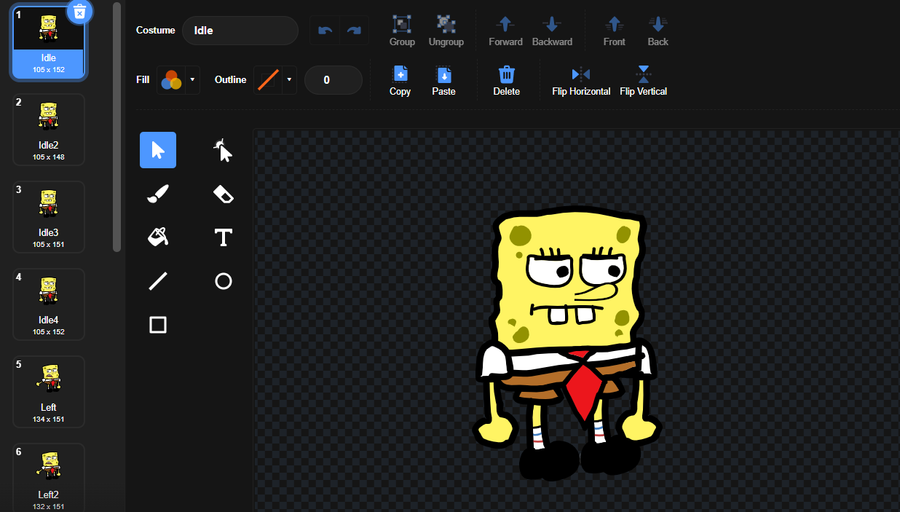Viewport: 900px width, 512px height.
Task: Select costume 5 Left thumbnail
Action: coord(48,391)
